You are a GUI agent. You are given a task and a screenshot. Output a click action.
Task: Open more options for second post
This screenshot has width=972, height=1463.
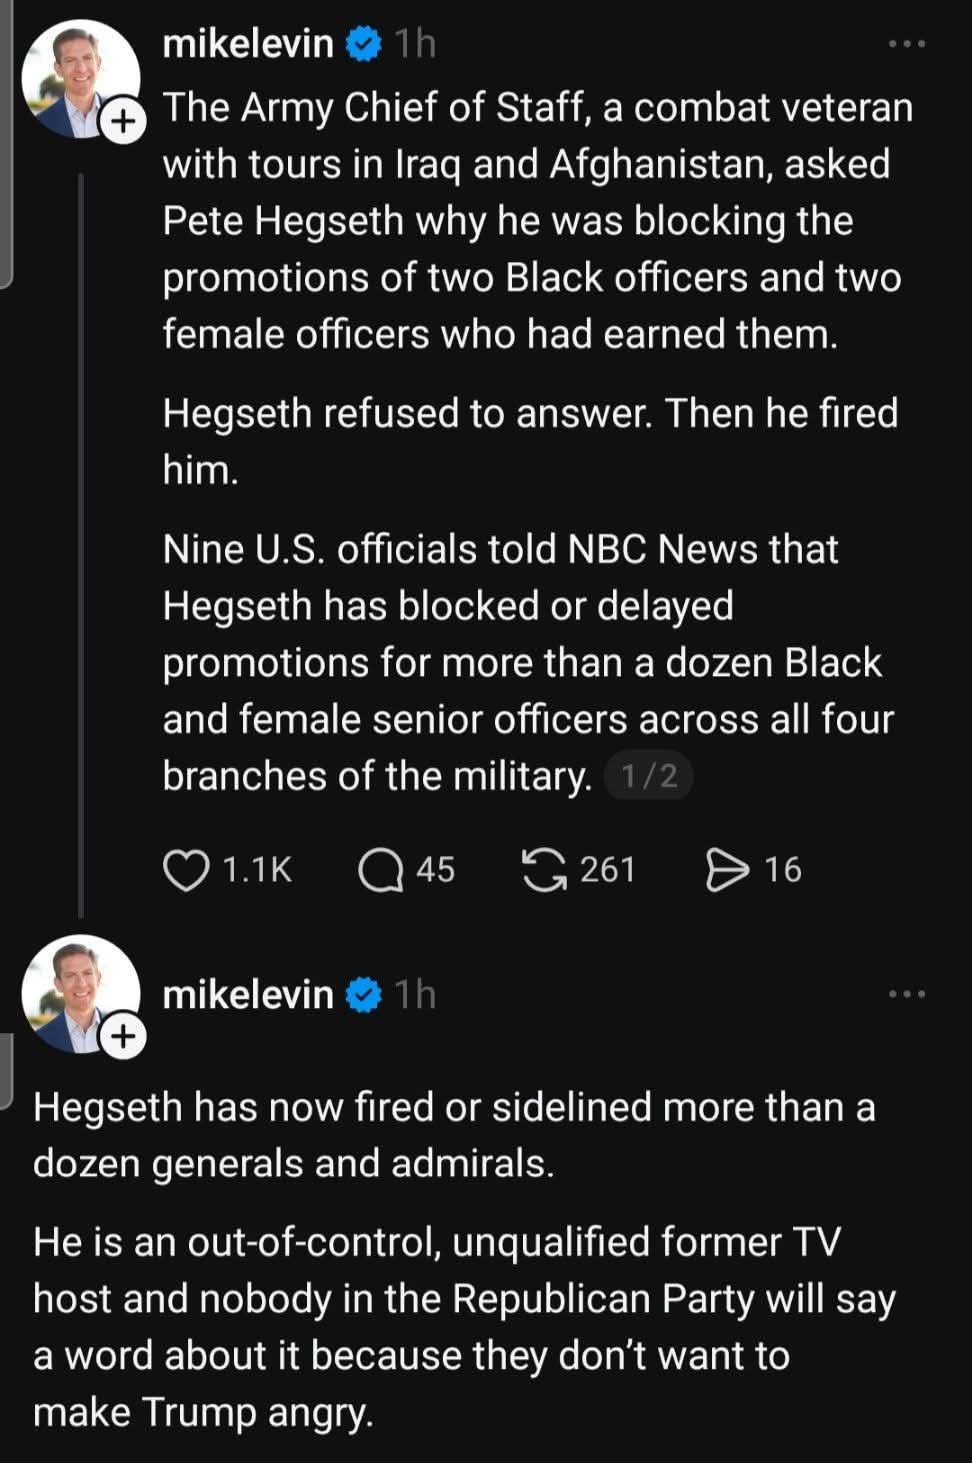tap(907, 994)
